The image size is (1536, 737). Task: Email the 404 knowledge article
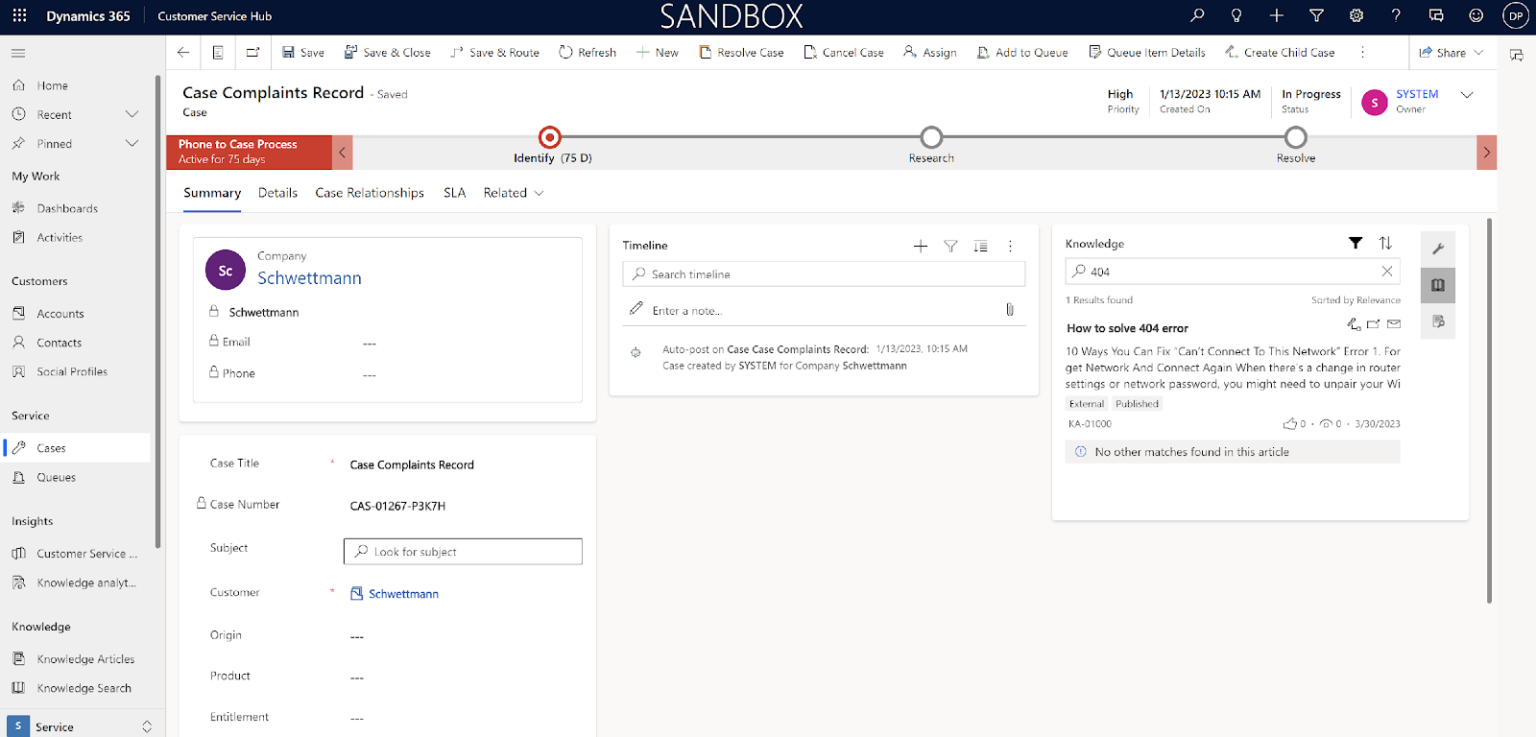pos(1394,324)
